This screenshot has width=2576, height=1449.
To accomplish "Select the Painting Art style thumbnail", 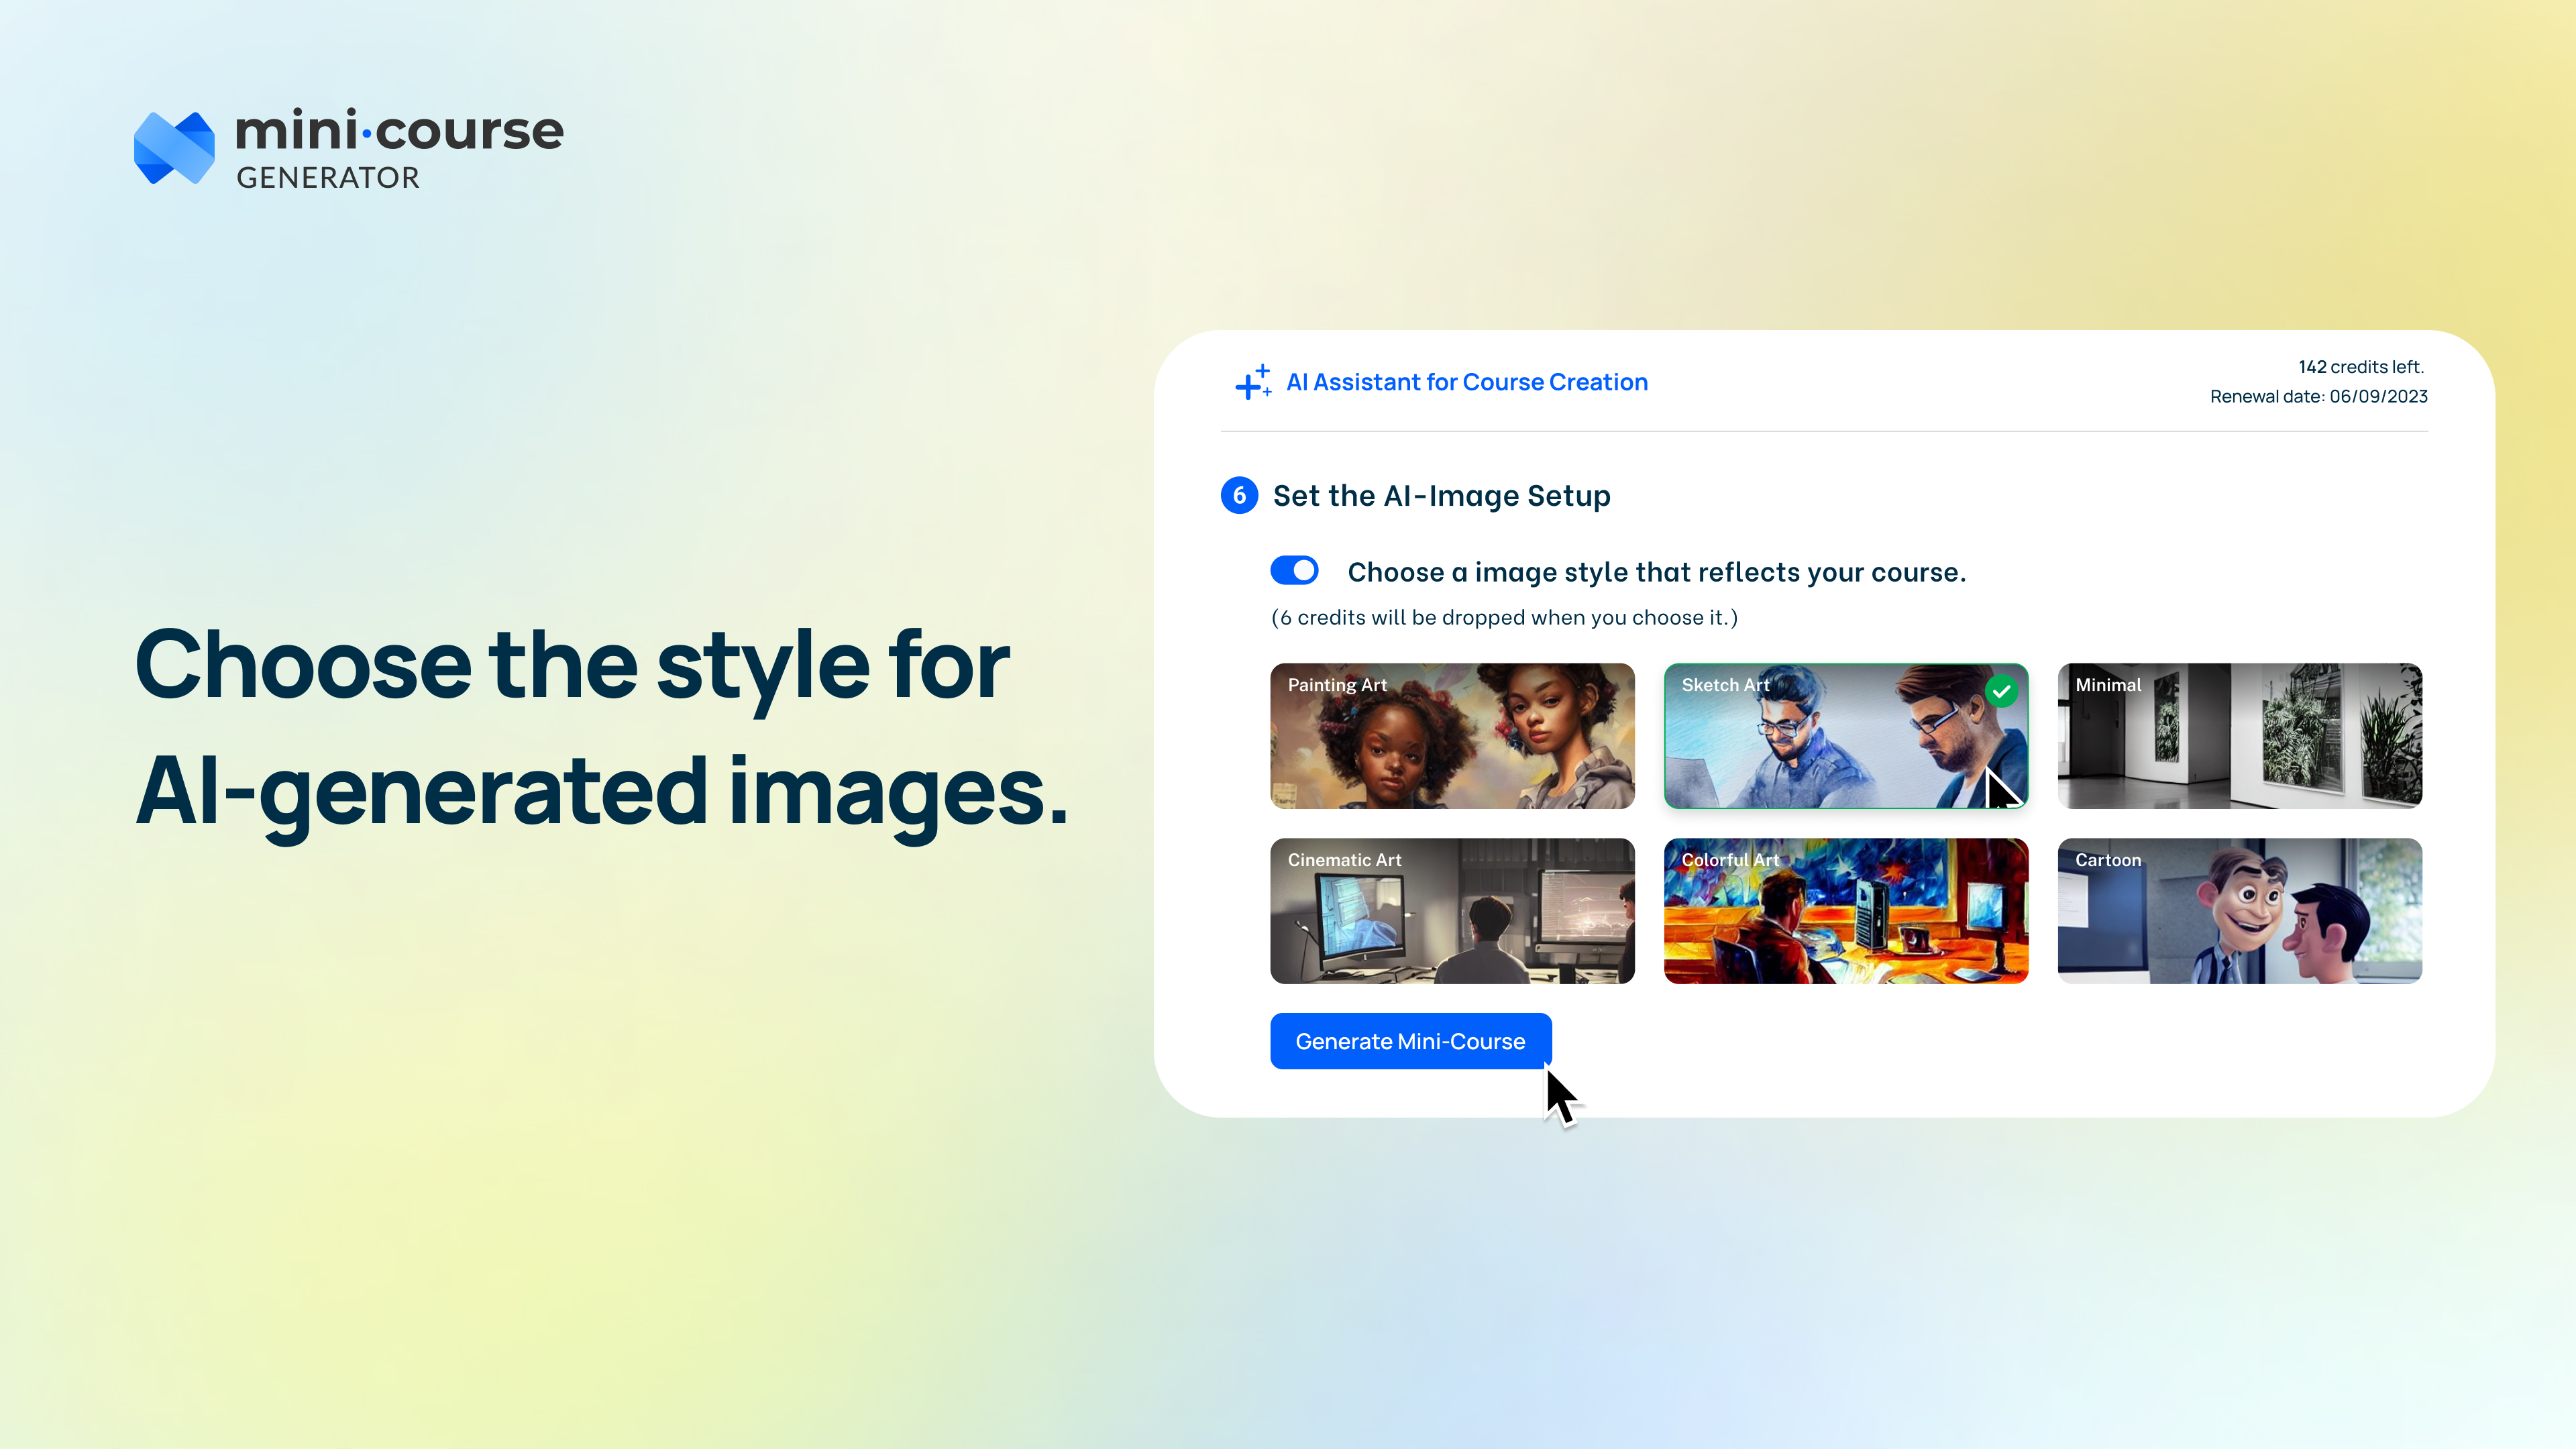I will coord(1452,736).
